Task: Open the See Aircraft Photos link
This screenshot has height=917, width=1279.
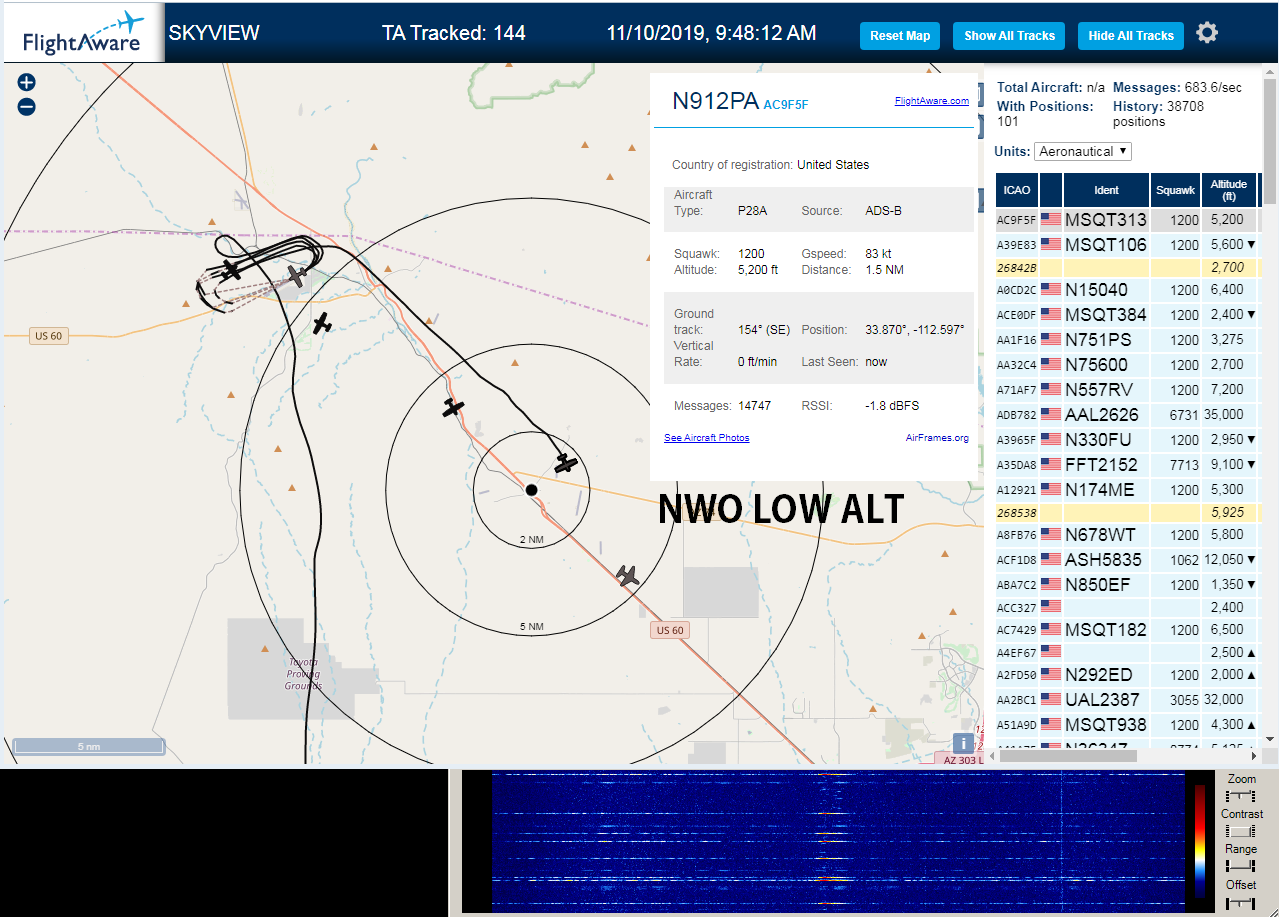Action: click(x=706, y=438)
